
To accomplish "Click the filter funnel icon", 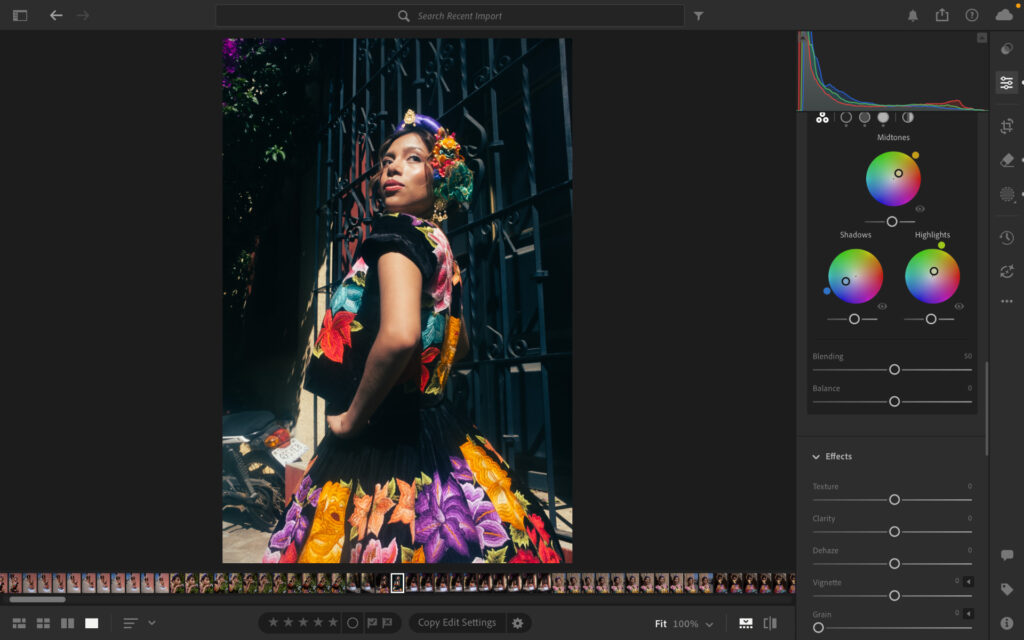I will [699, 16].
